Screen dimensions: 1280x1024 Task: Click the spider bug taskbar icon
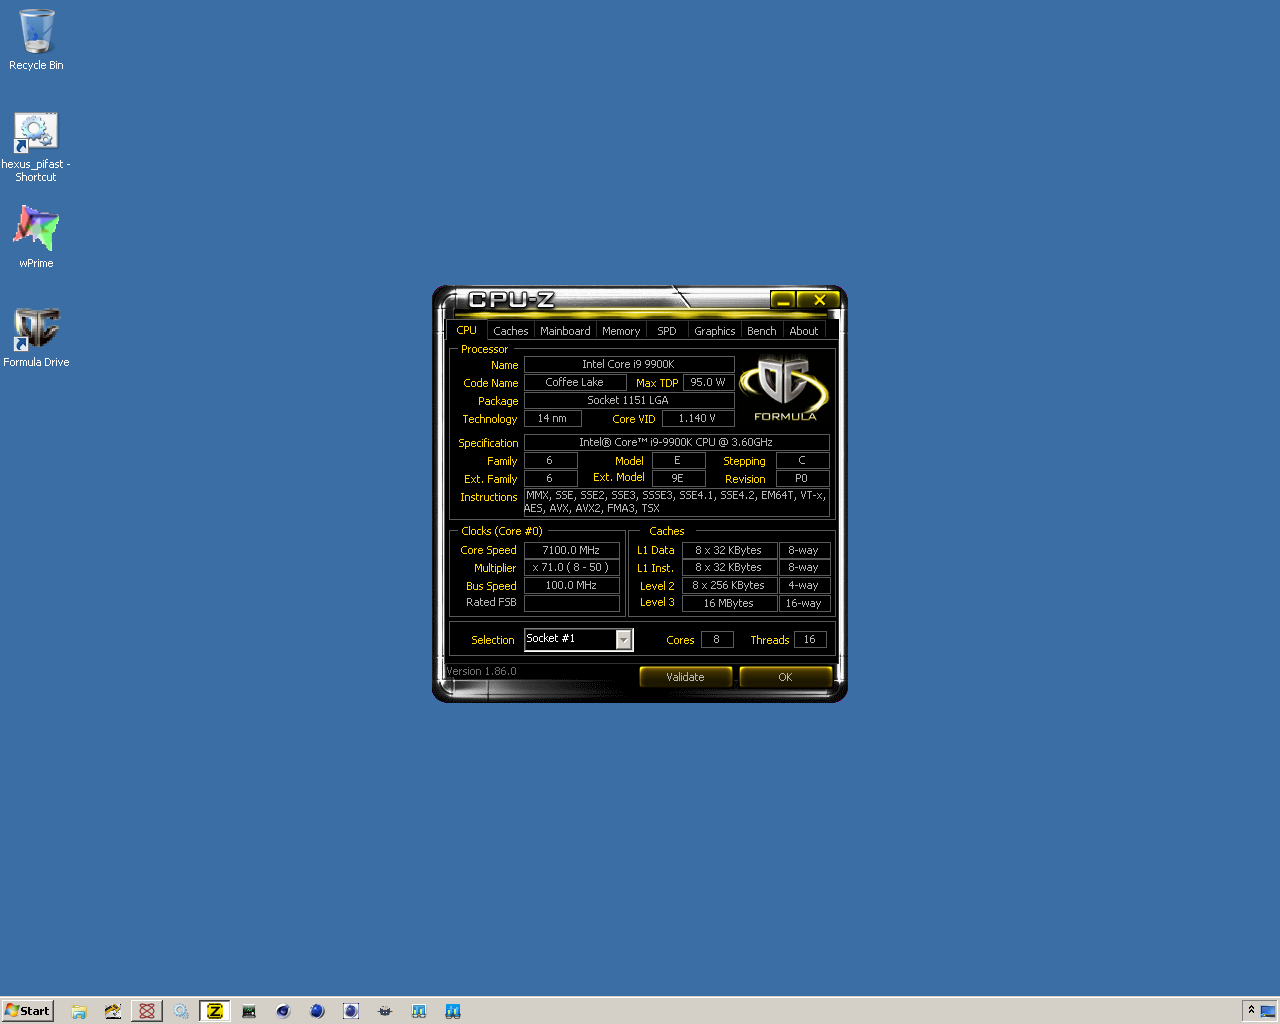pos(385,1011)
